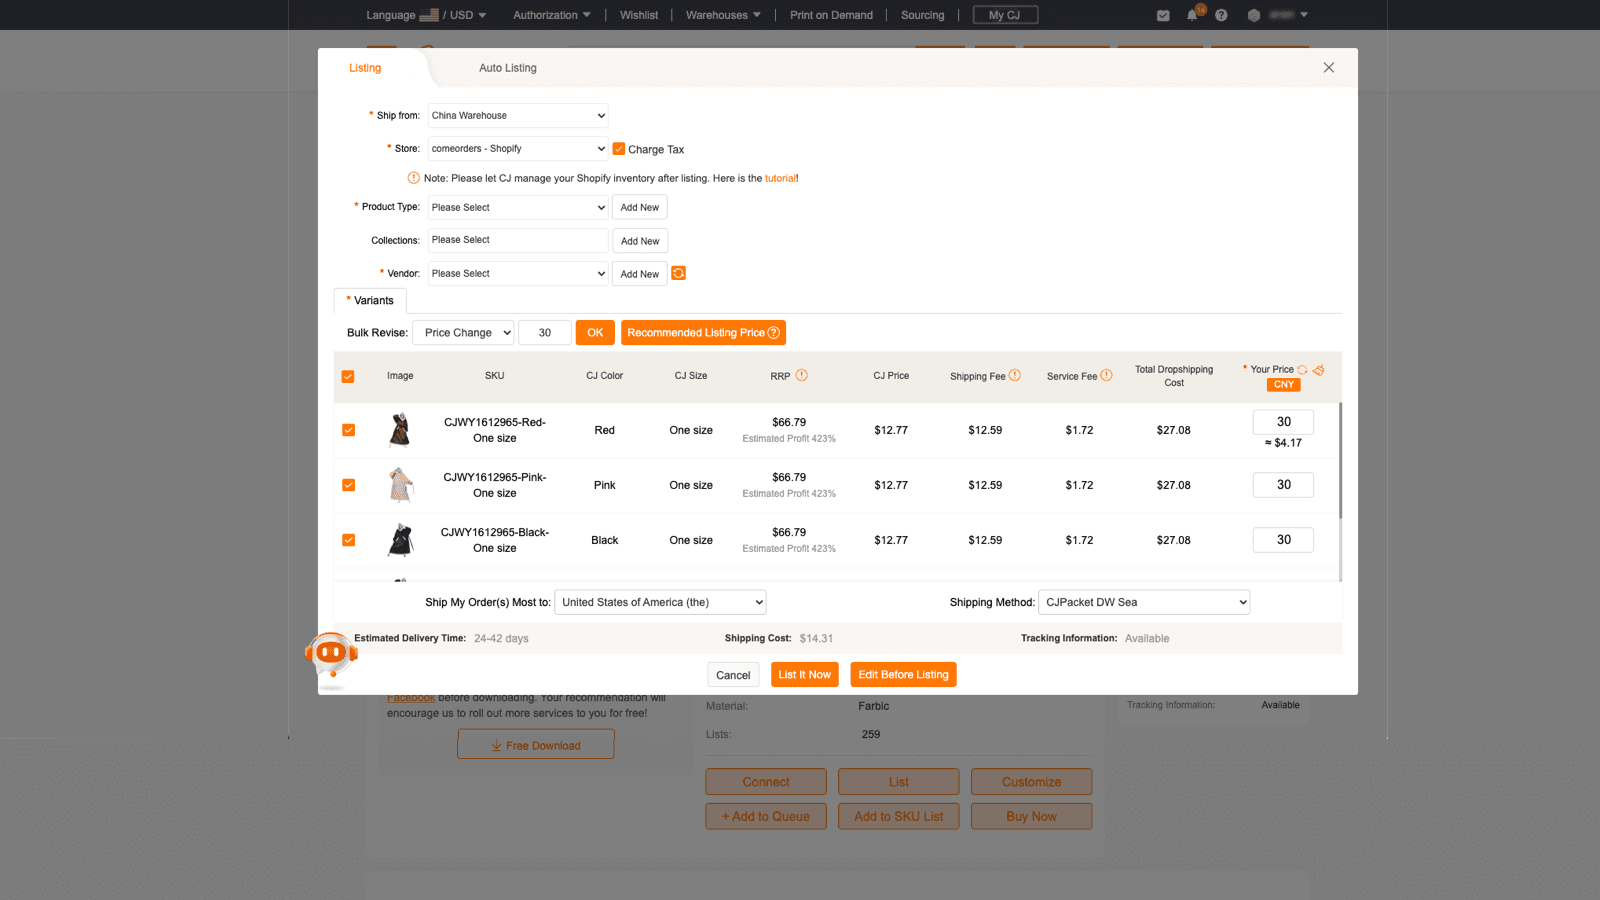Switch to the Auto Listing tab
The height and width of the screenshot is (900, 1600).
tap(507, 67)
